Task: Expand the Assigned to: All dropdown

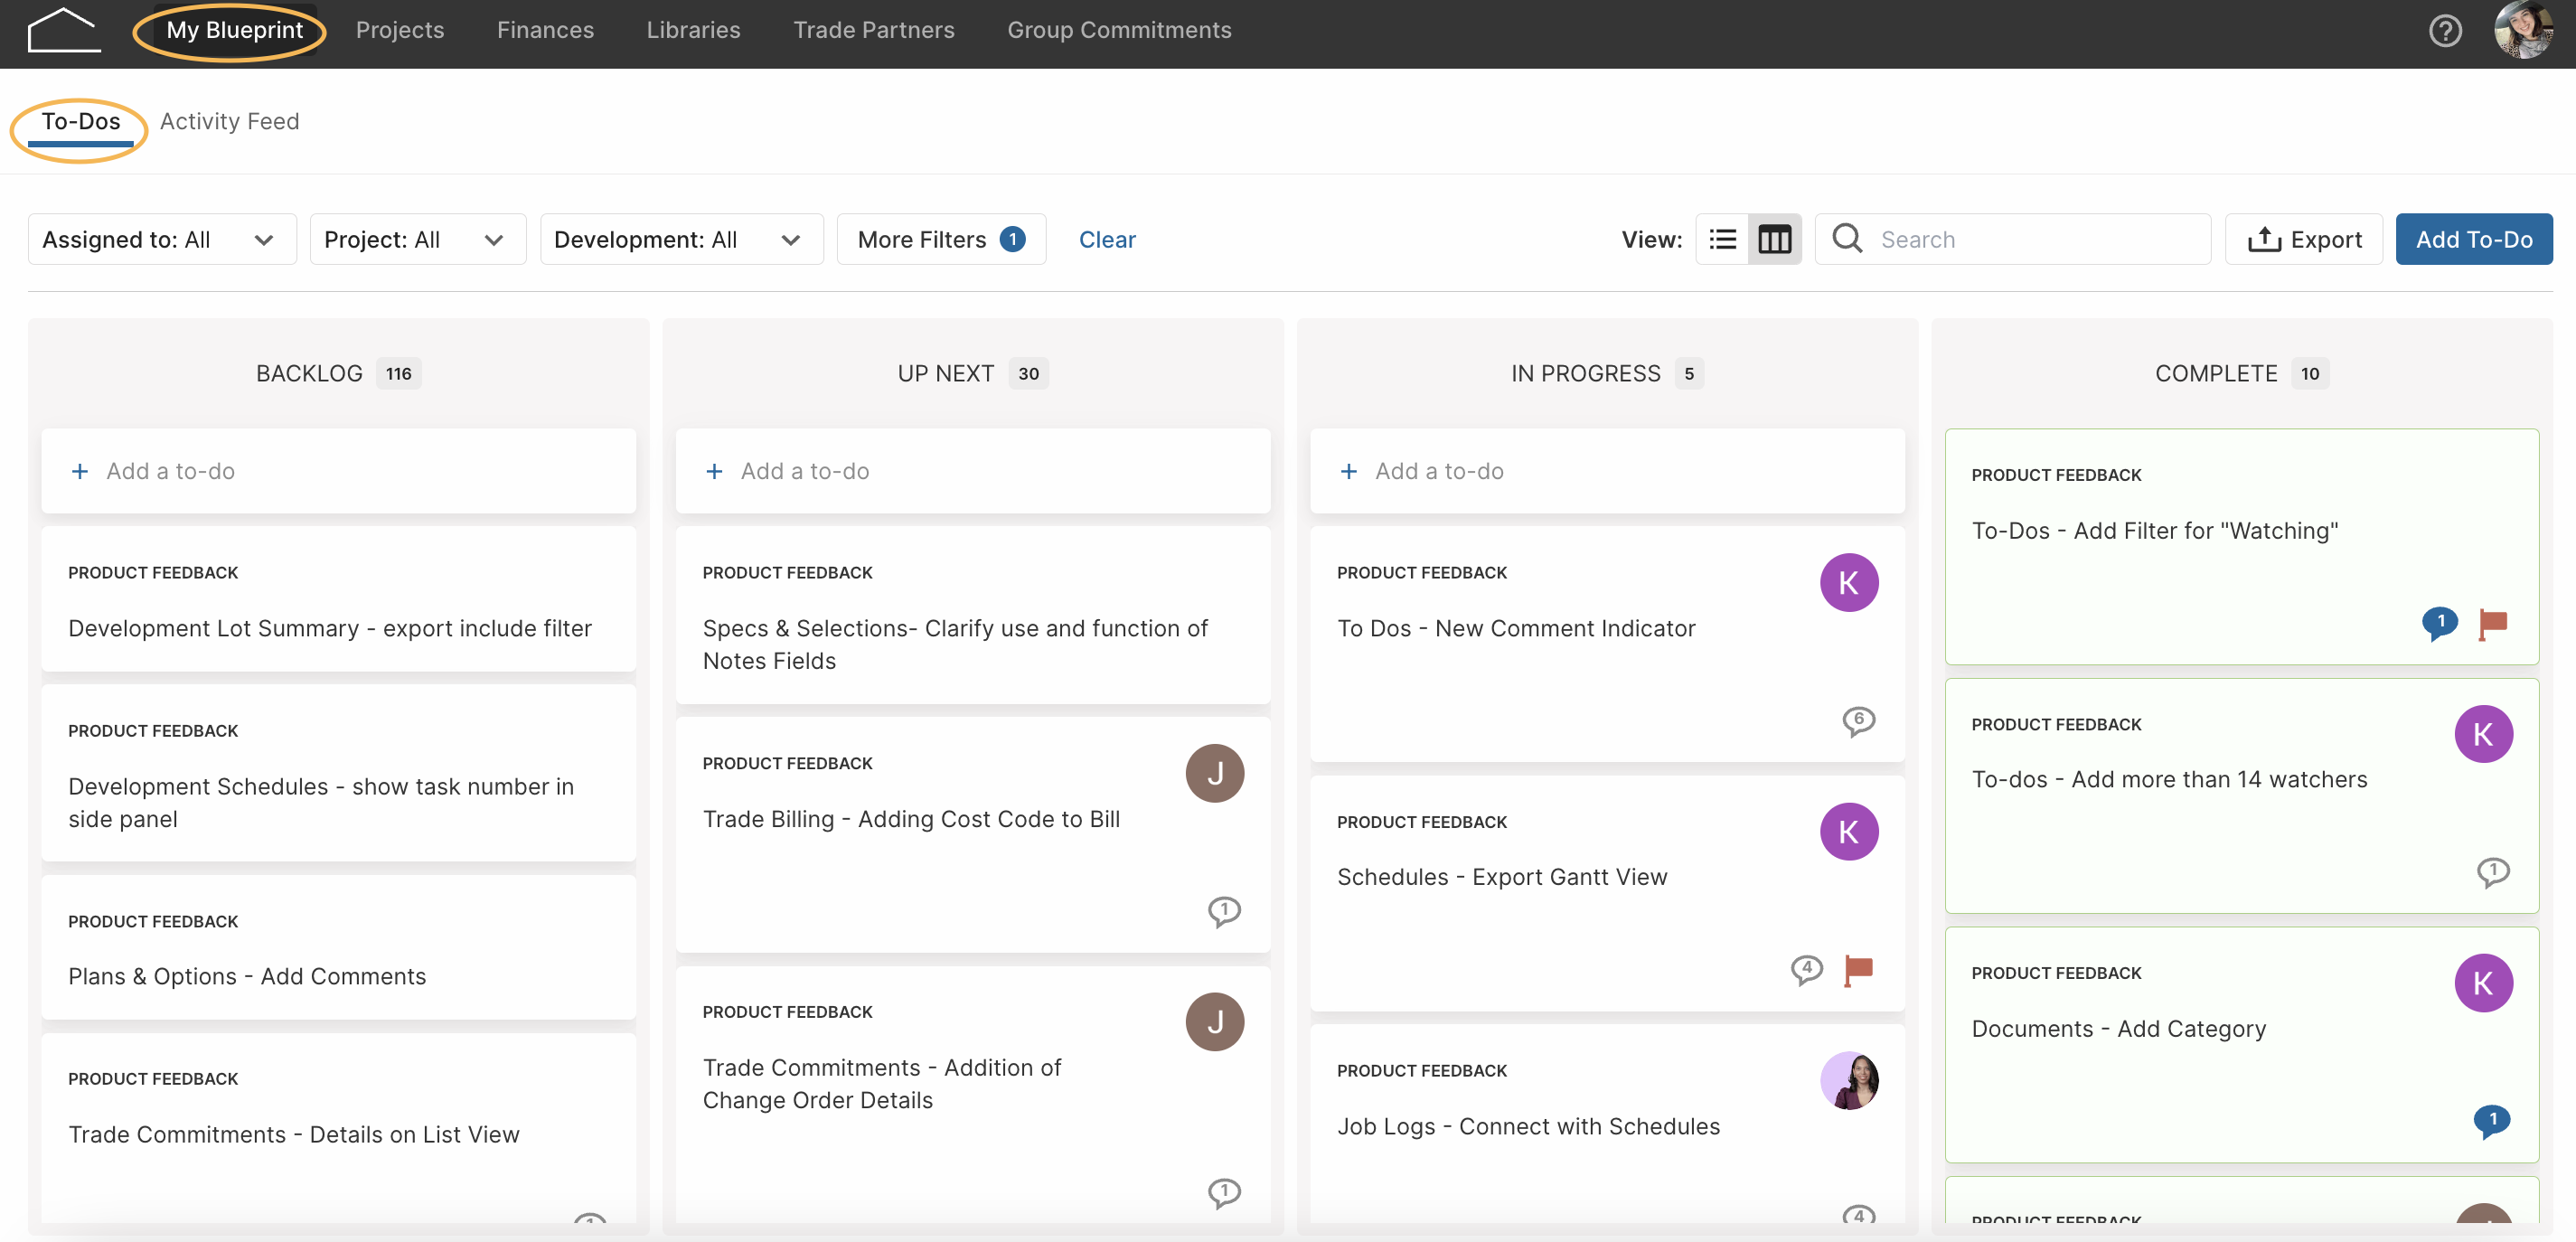Action: click(x=162, y=239)
